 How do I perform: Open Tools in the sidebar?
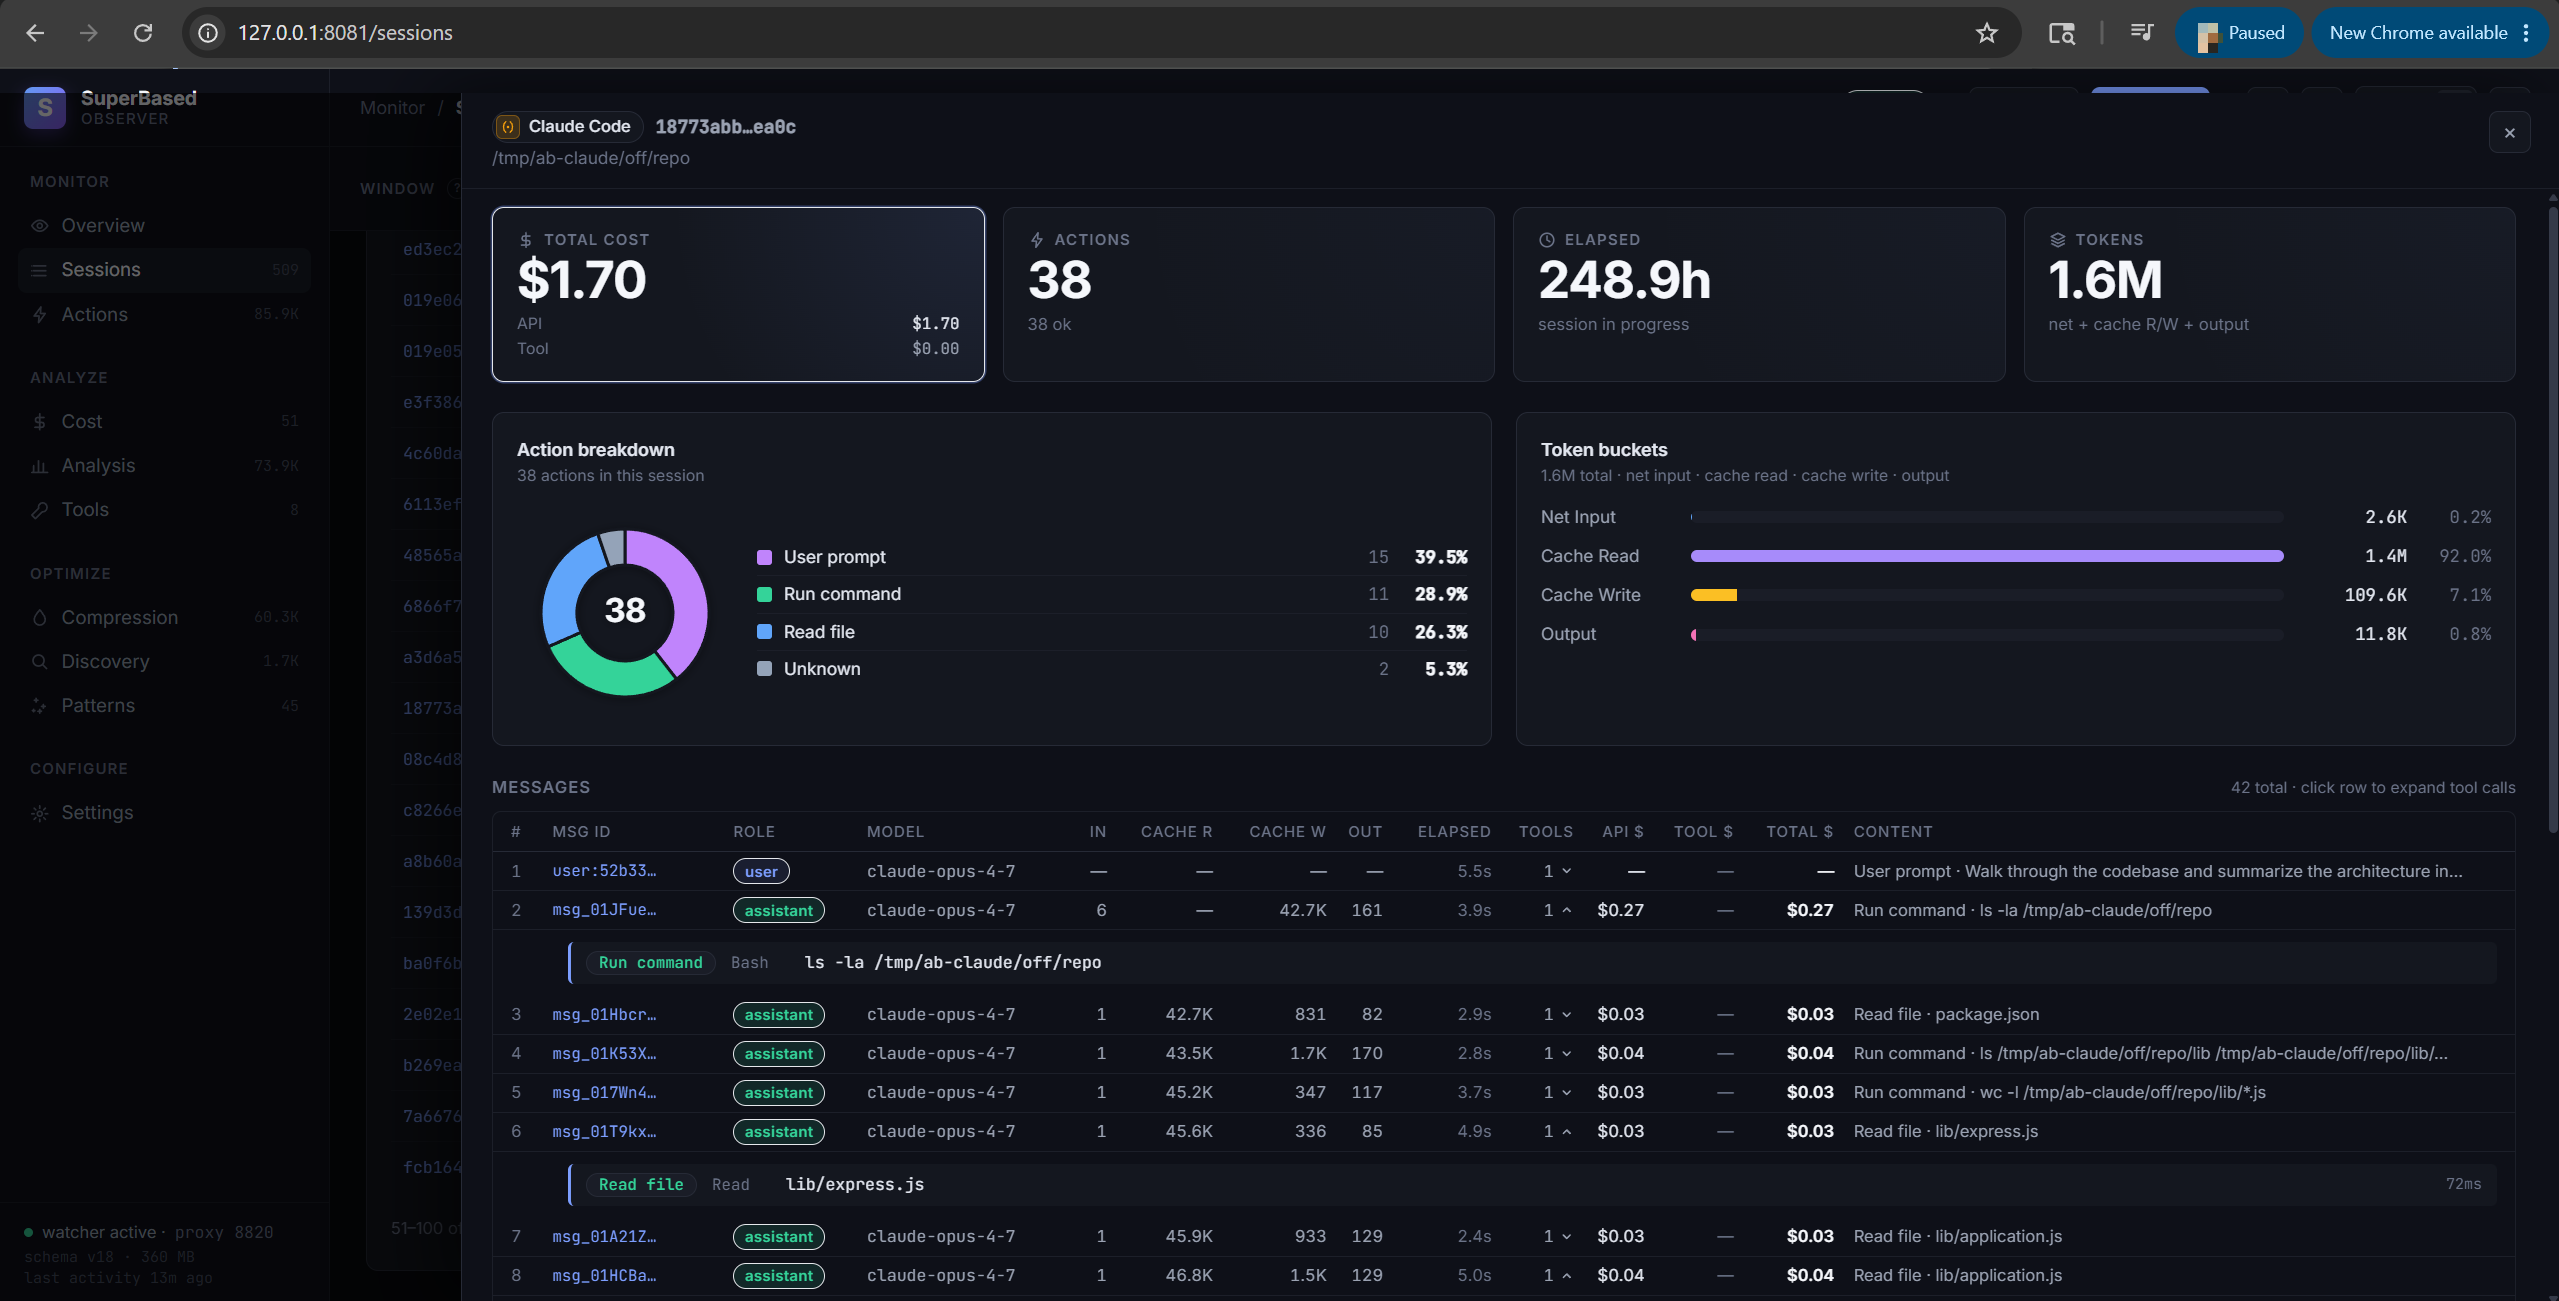(x=164, y=510)
